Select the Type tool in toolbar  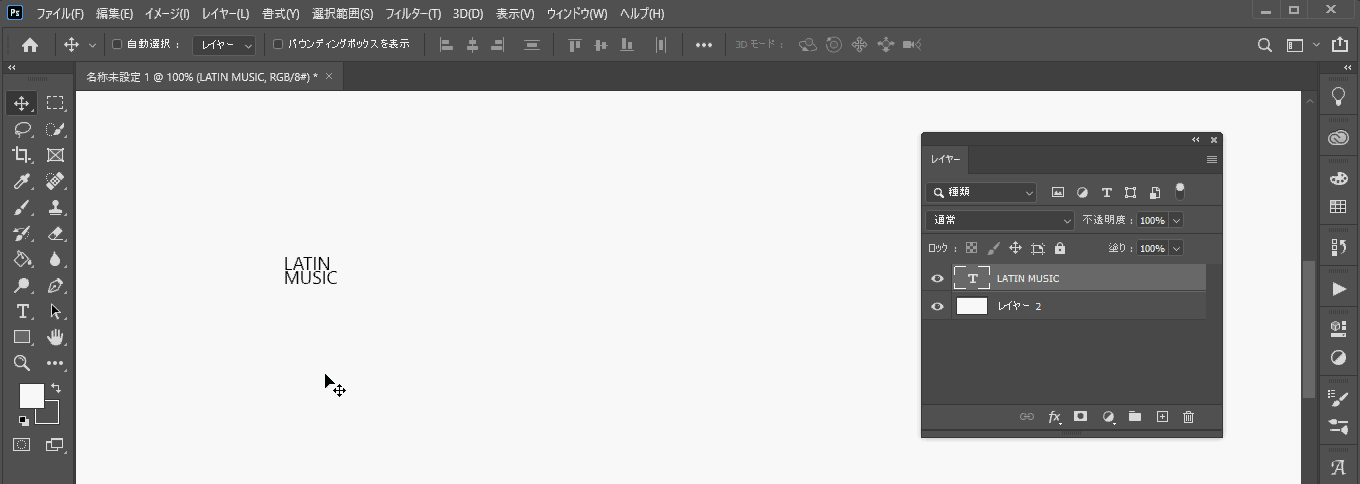[x=22, y=311]
